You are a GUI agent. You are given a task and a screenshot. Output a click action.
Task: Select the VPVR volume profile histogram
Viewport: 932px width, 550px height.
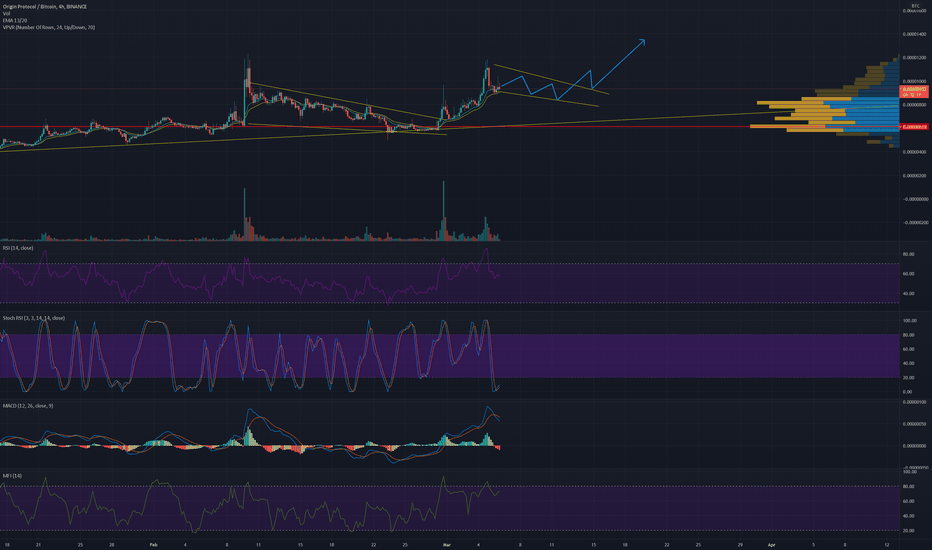825,101
